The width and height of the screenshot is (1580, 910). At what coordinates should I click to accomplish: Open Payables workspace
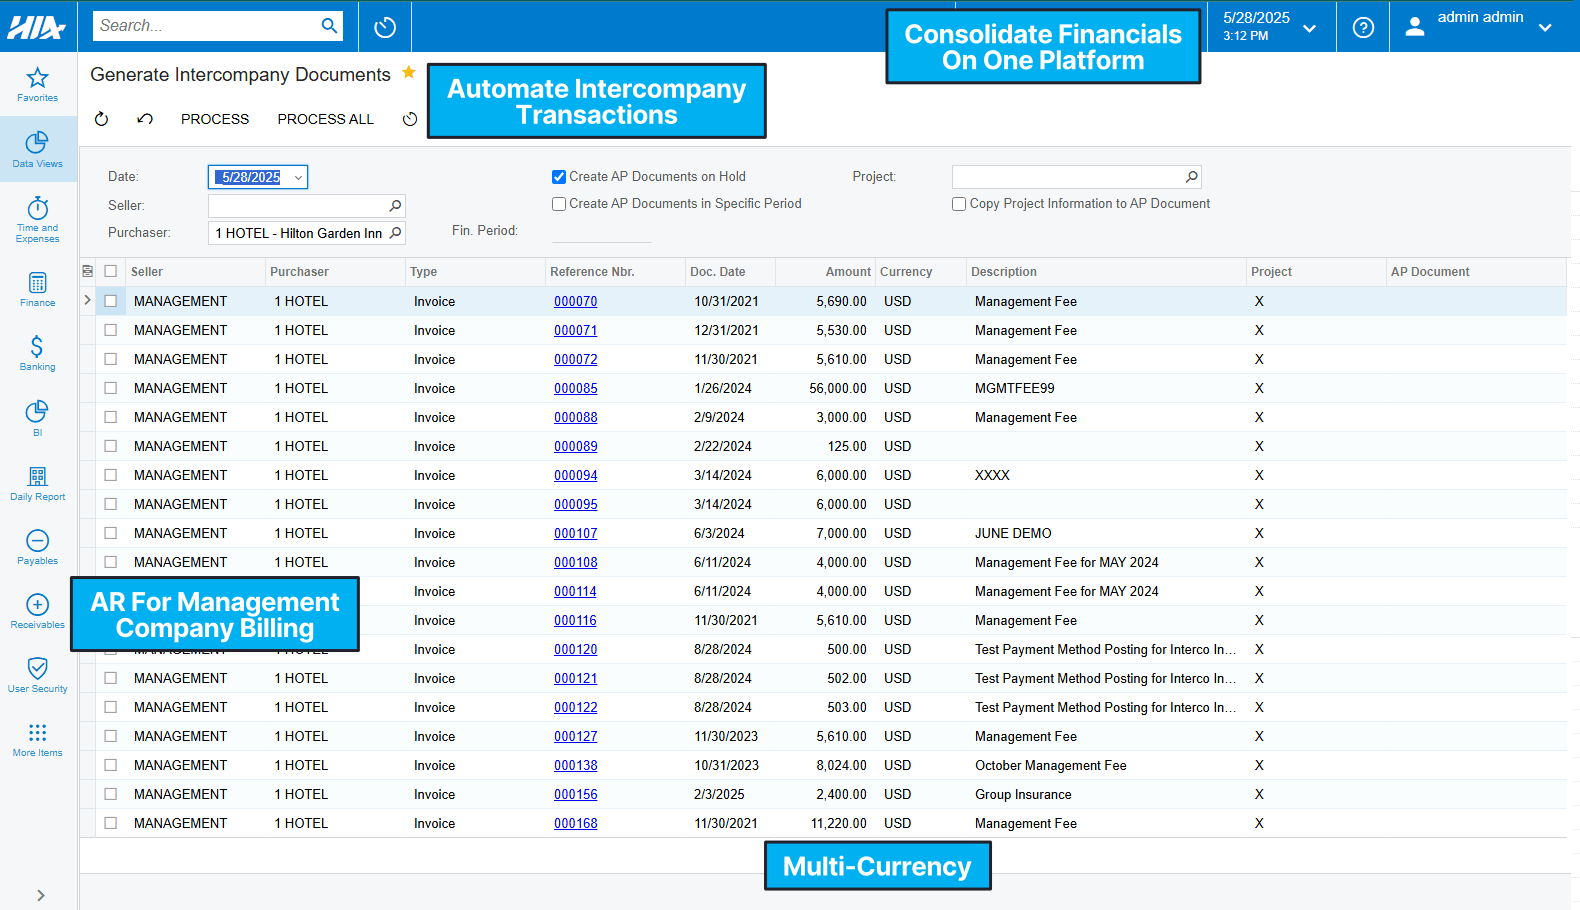(37, 547)
